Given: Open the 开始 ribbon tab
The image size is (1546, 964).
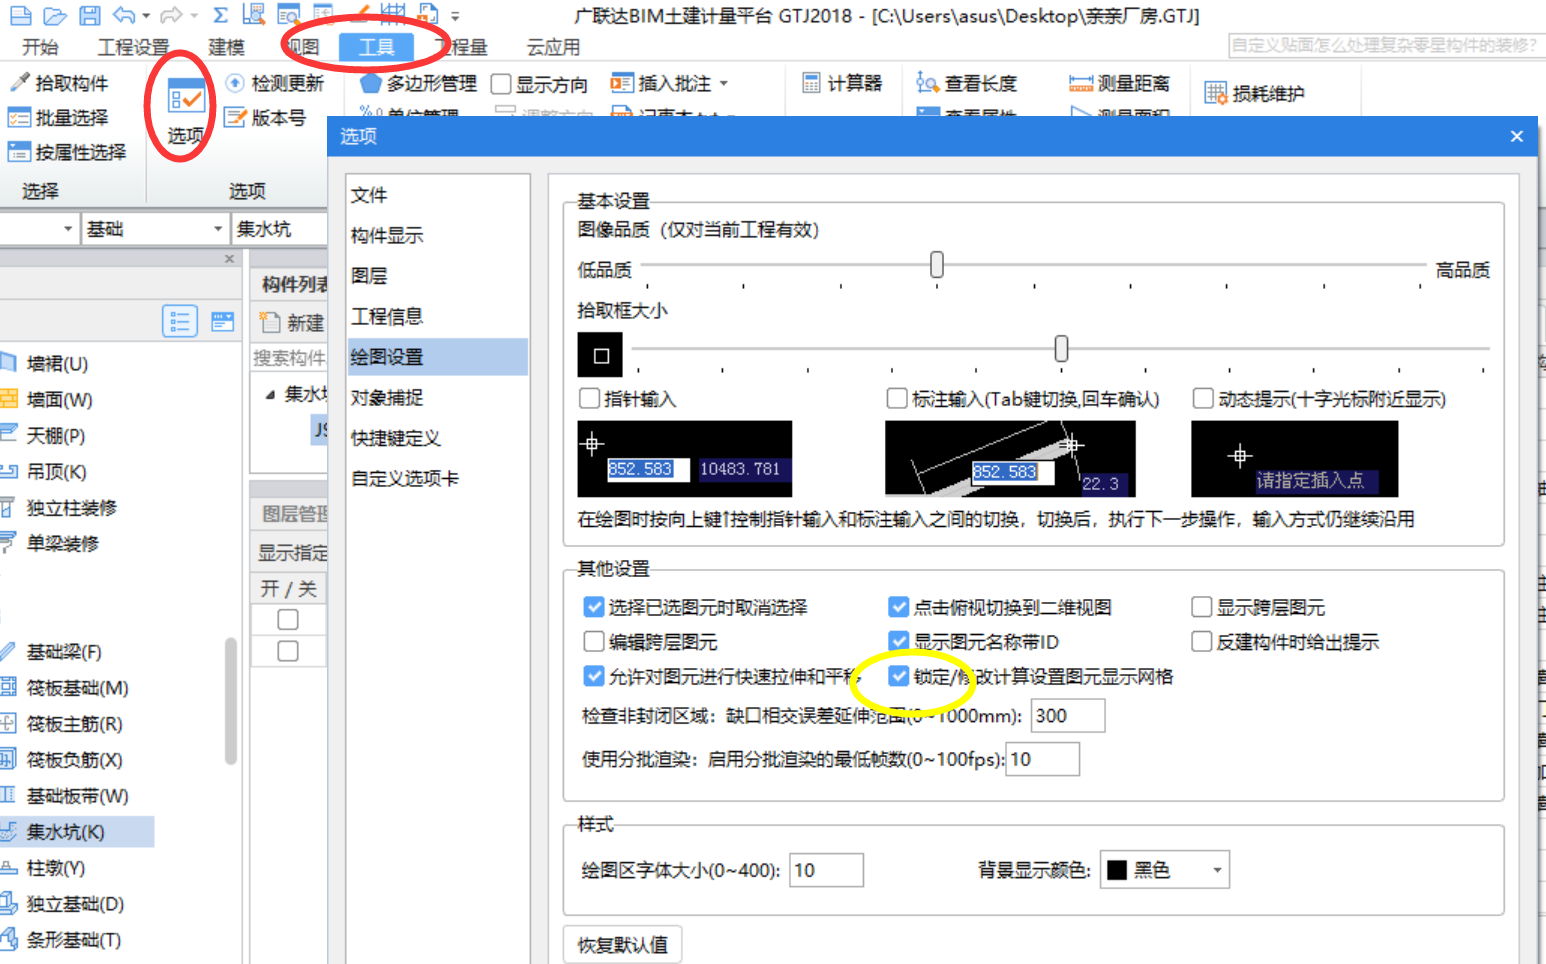Looking at the screenshot, I should point(40,47).
